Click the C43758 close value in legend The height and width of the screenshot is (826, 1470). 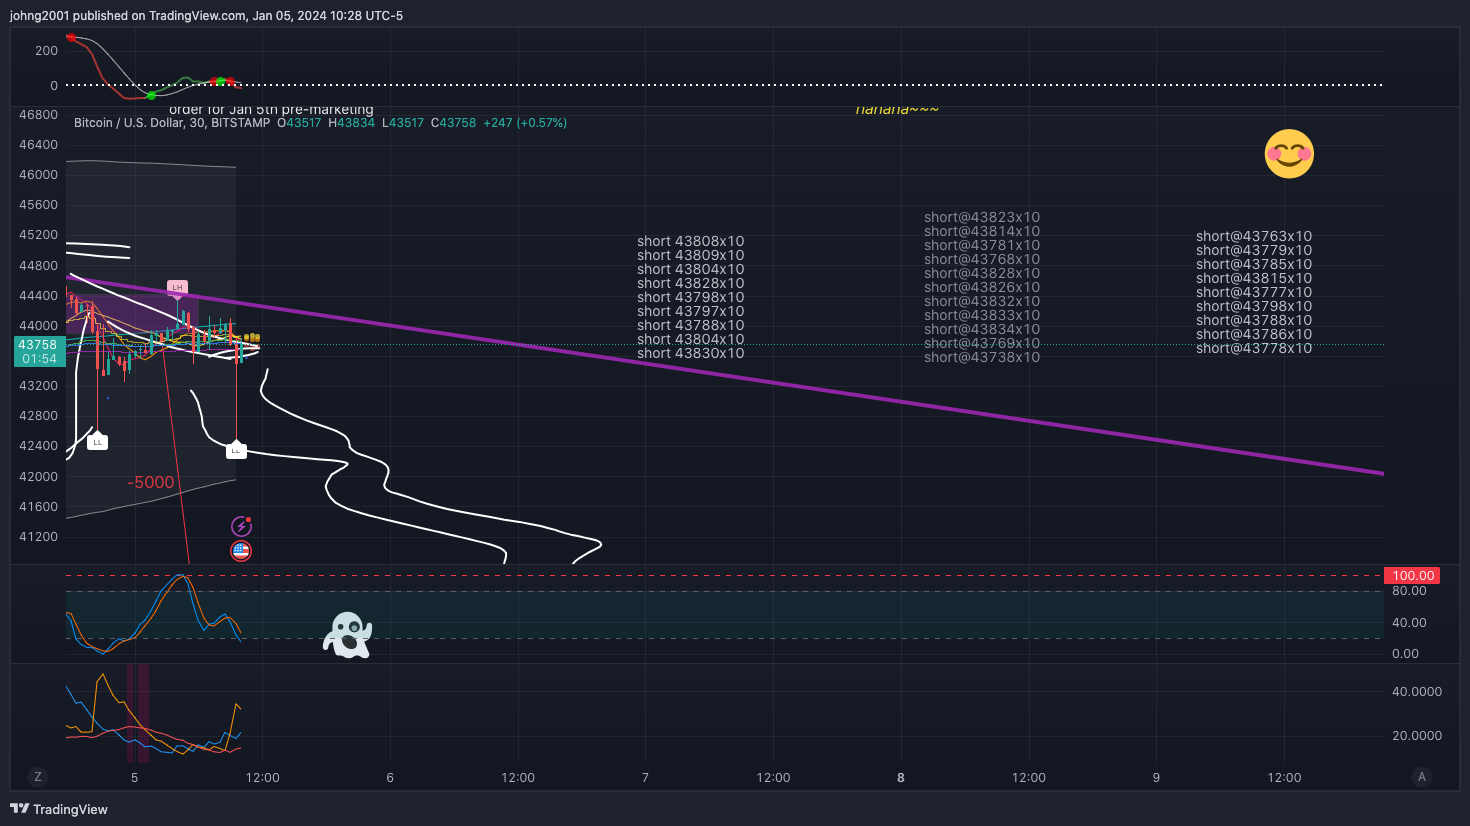[454, 123]
